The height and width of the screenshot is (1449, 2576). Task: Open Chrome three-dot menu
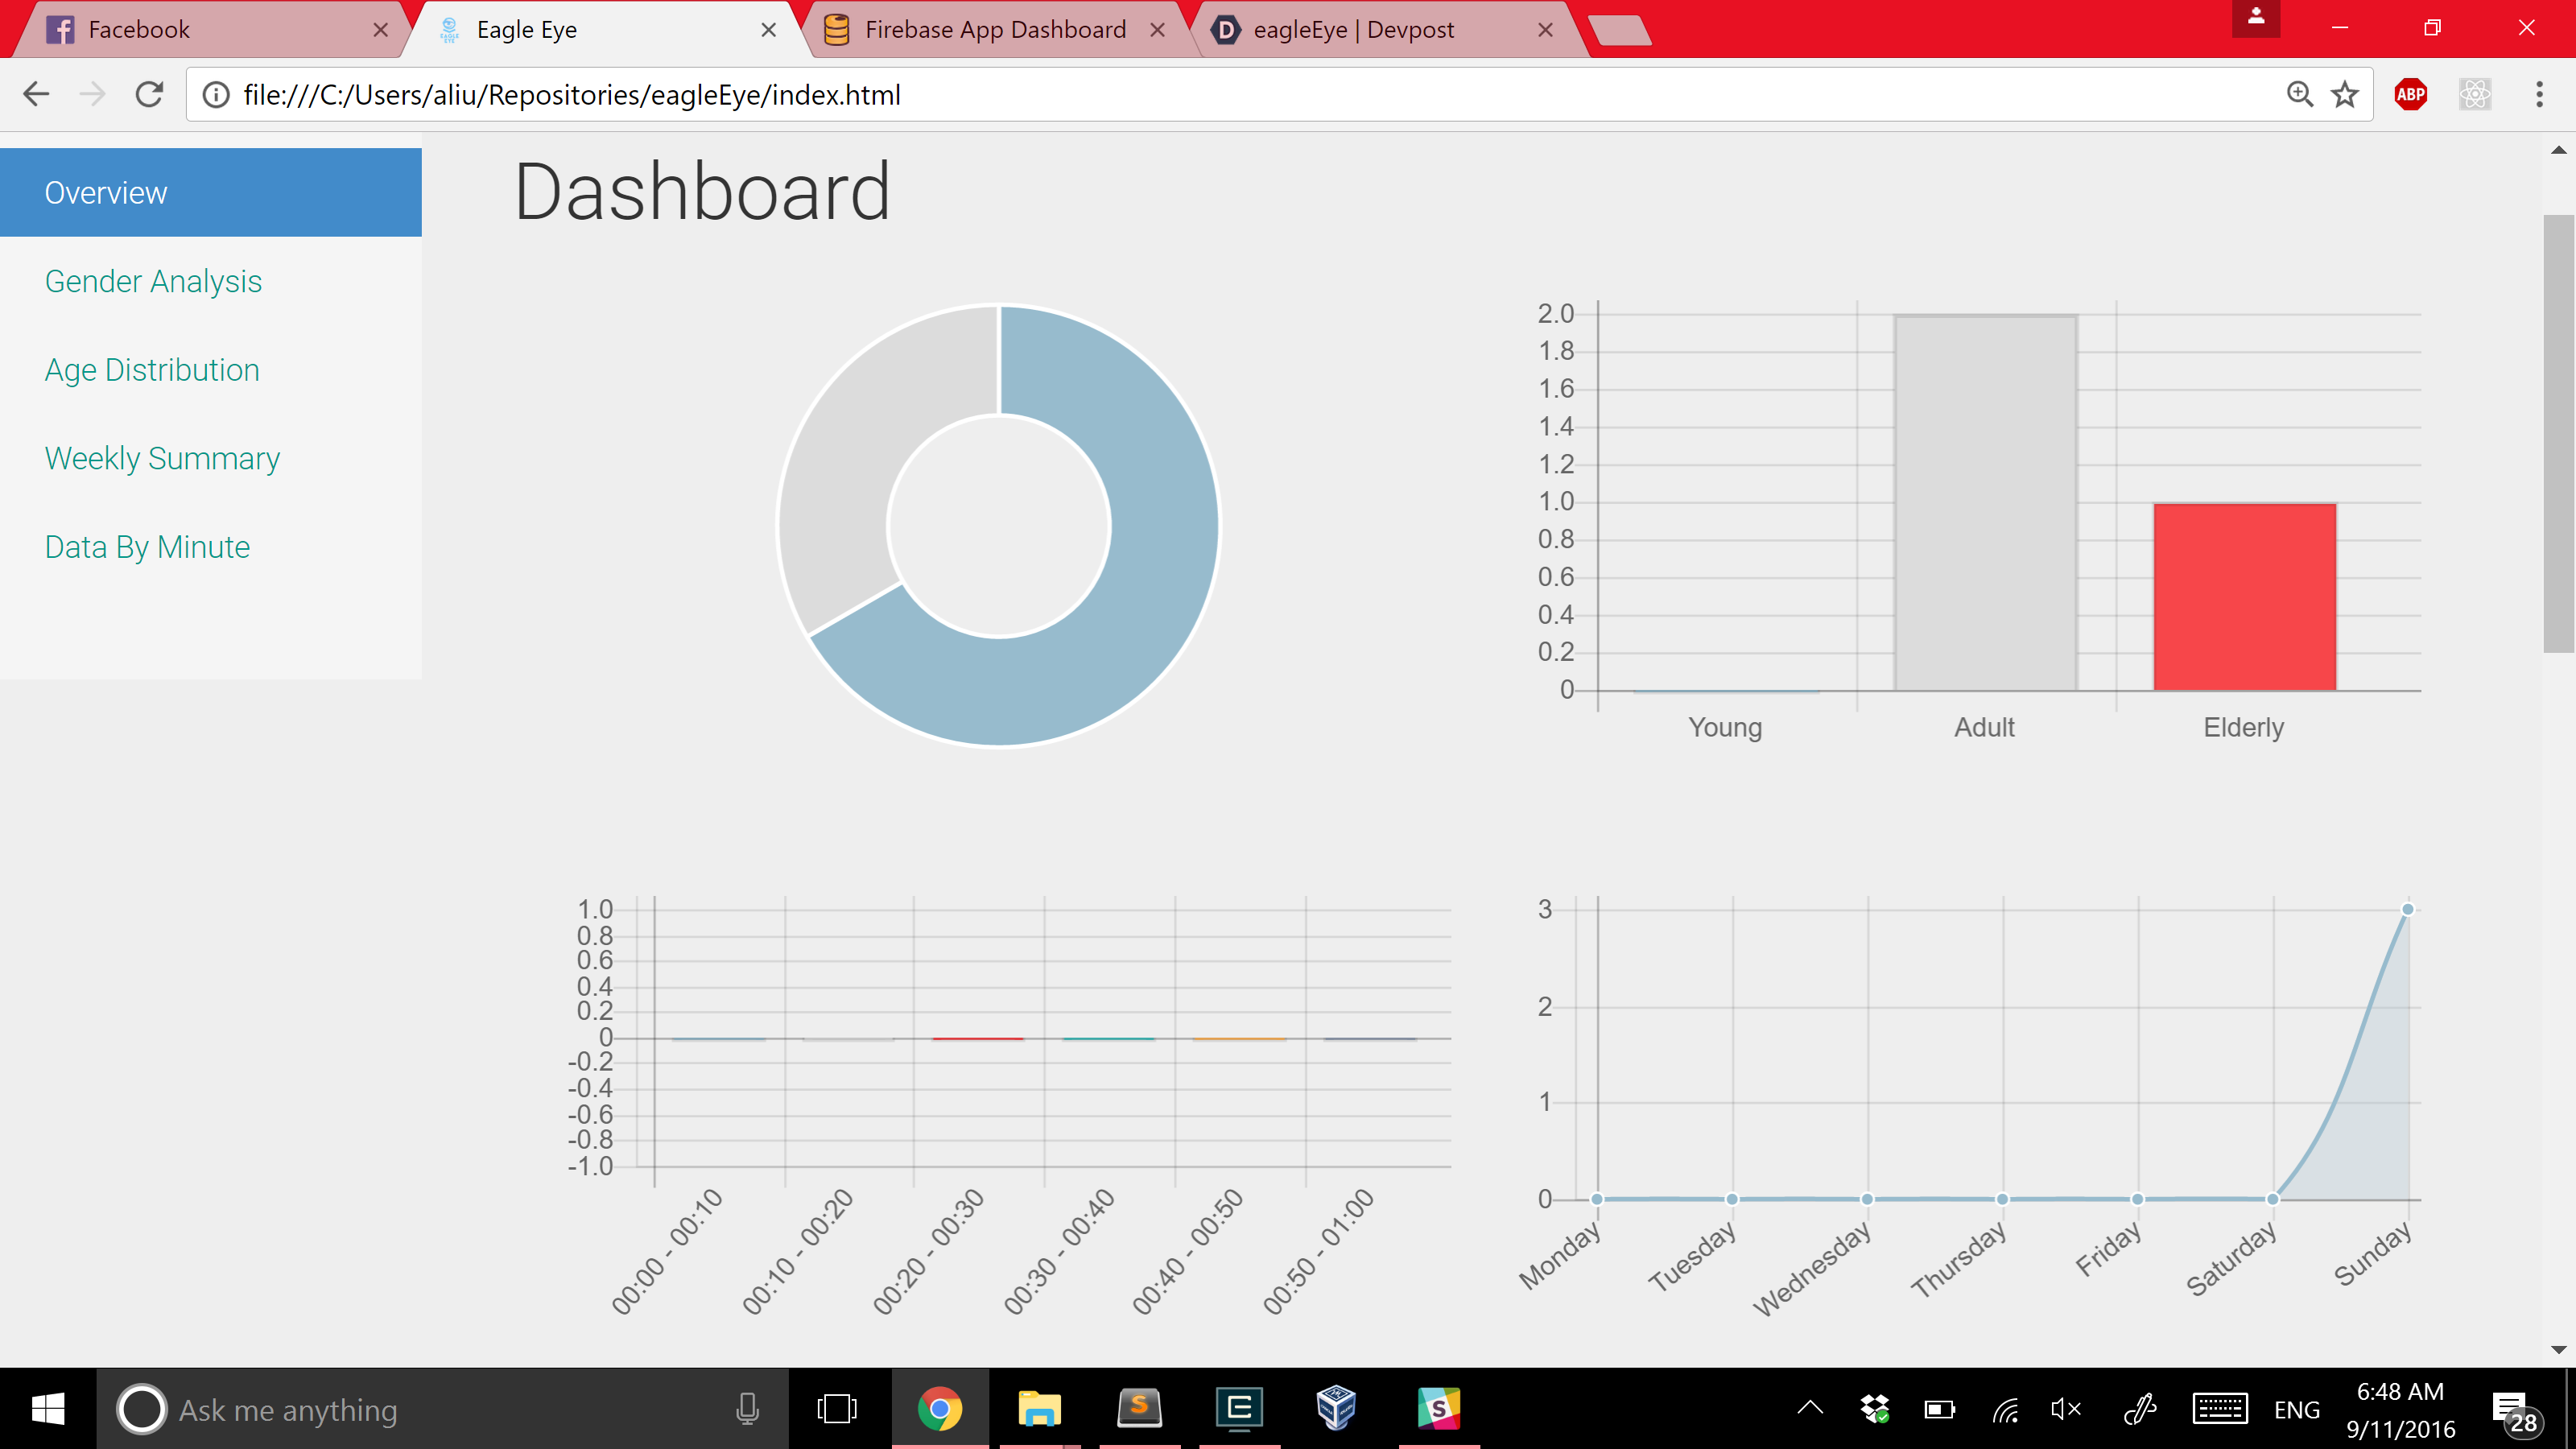(x=2539, y=95)
